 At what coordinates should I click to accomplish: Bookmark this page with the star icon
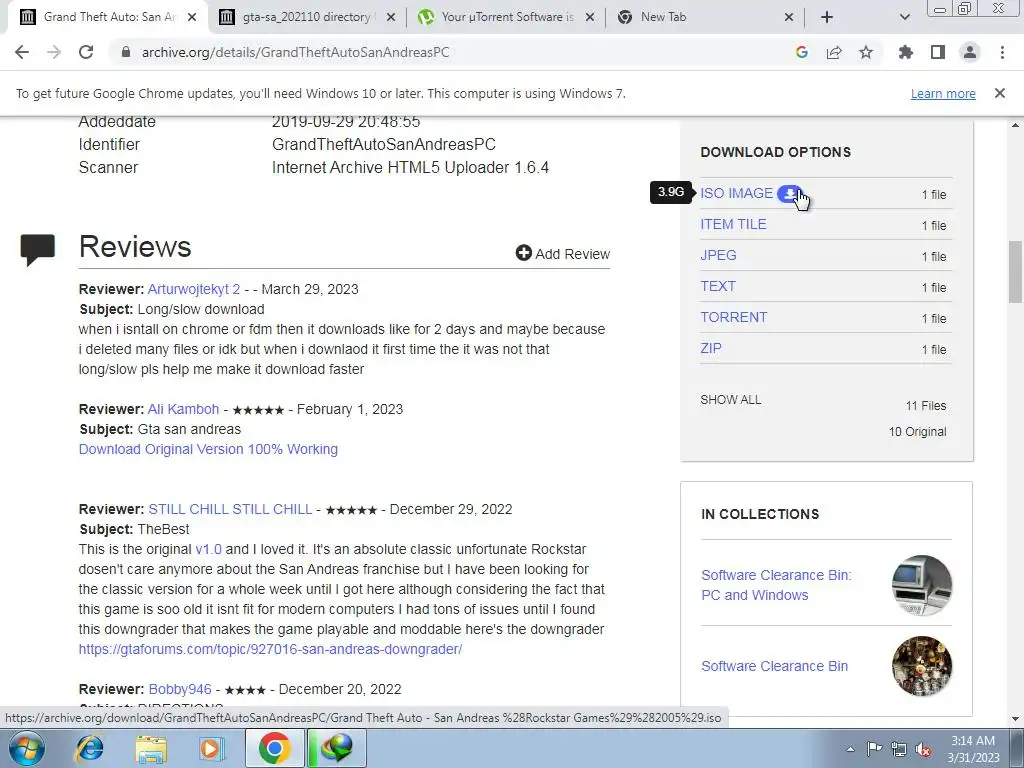pyautogui.click(x=866, y=52)
